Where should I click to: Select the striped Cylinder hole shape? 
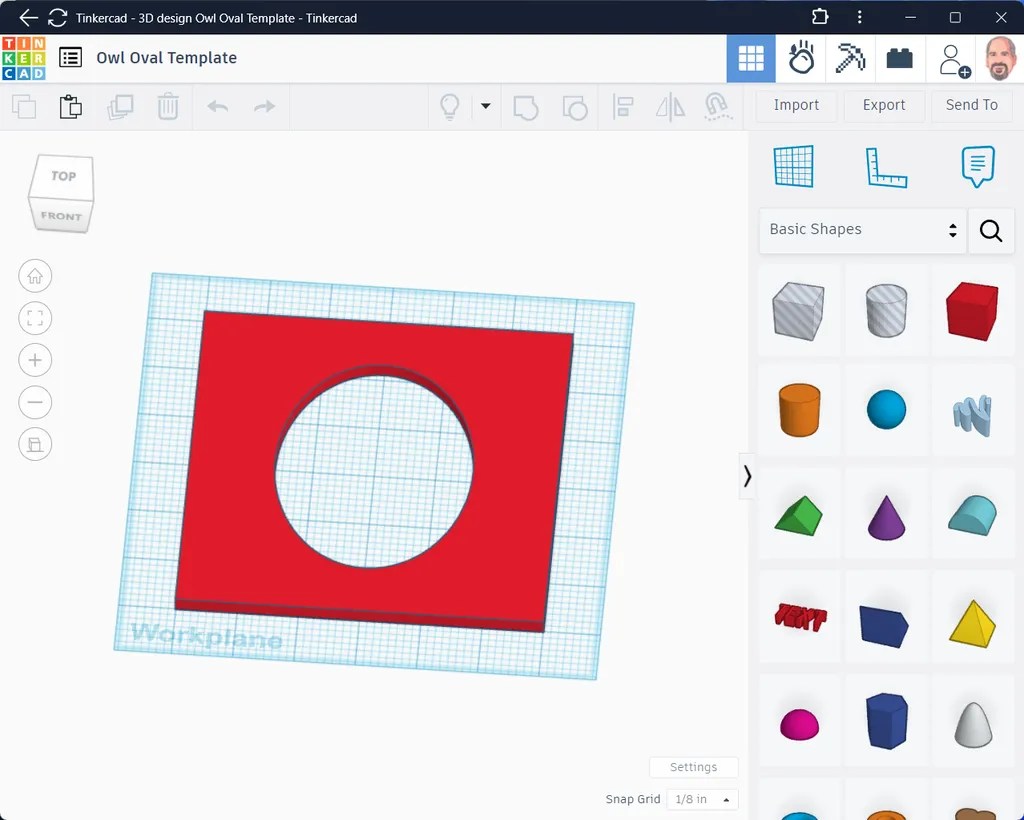(x=886, y=310)
